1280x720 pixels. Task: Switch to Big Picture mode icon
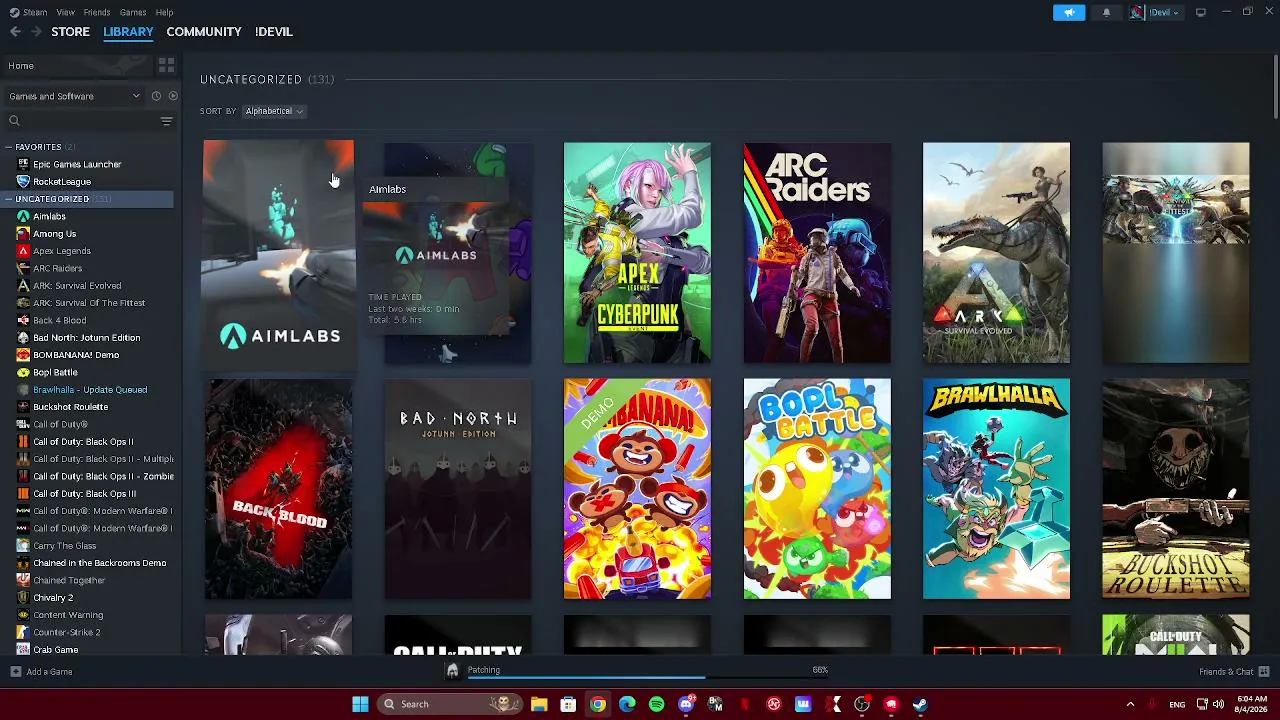[x=1201, y=12]
